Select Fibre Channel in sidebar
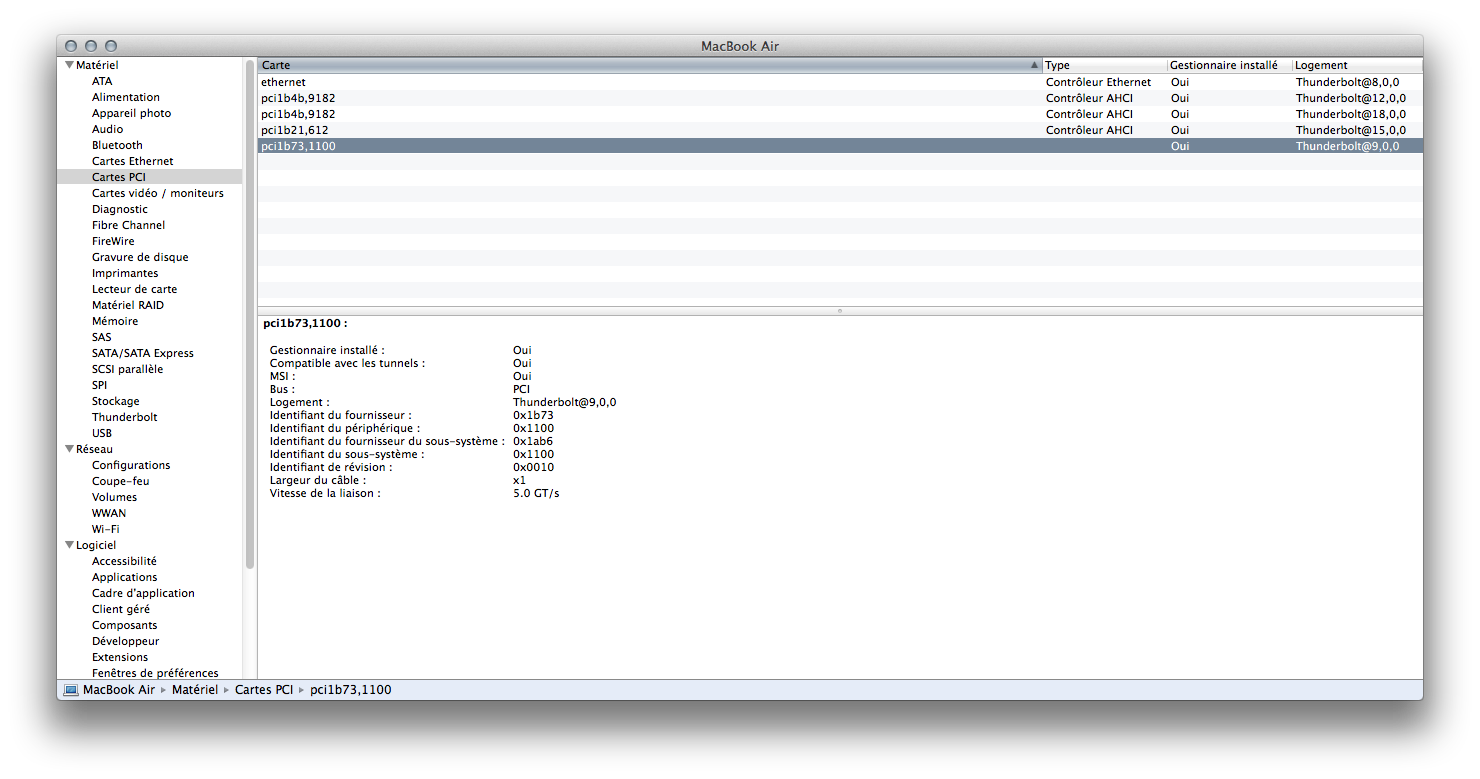Screen dimensions: 1480x779 [x=128, y=225]
